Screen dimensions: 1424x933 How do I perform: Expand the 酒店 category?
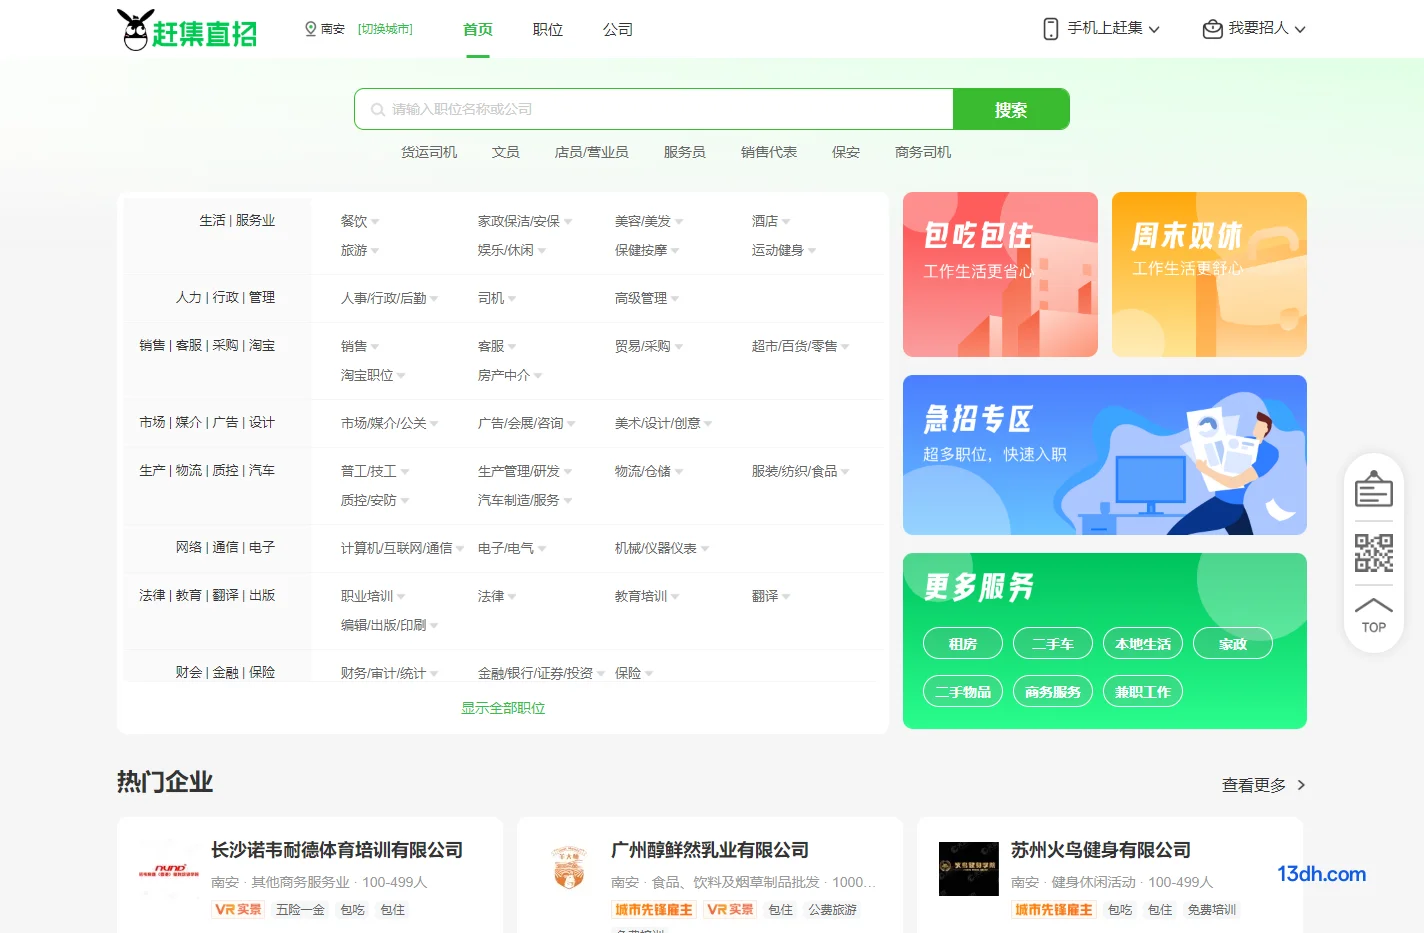(771, 221)
